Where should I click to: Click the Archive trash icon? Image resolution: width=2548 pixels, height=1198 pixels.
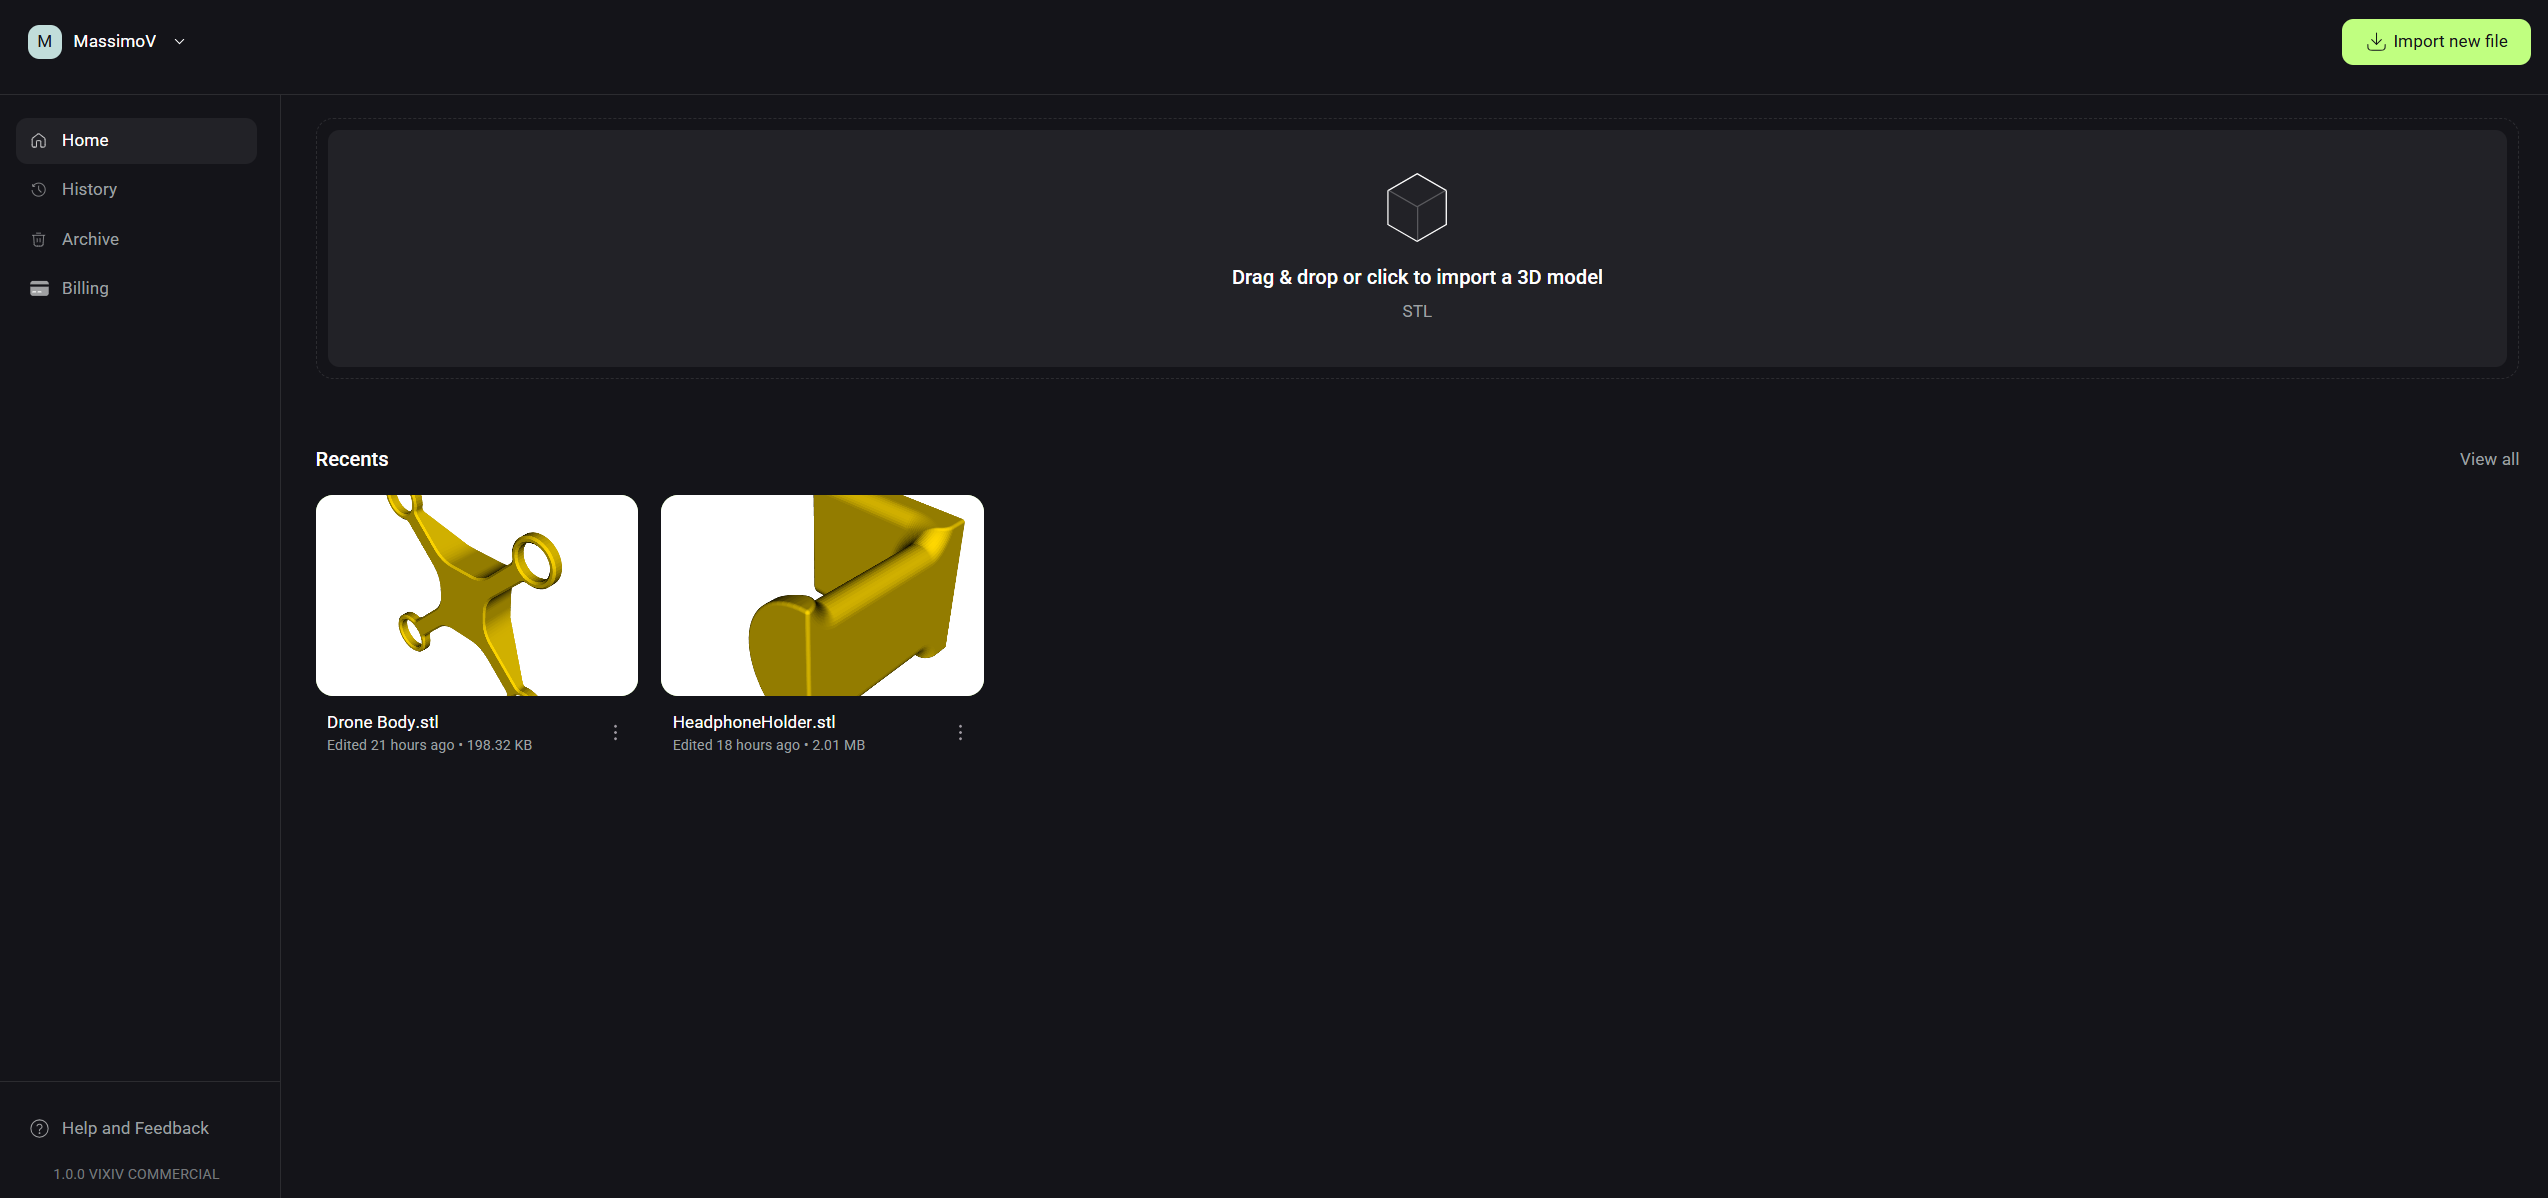[x=39, y=240]
